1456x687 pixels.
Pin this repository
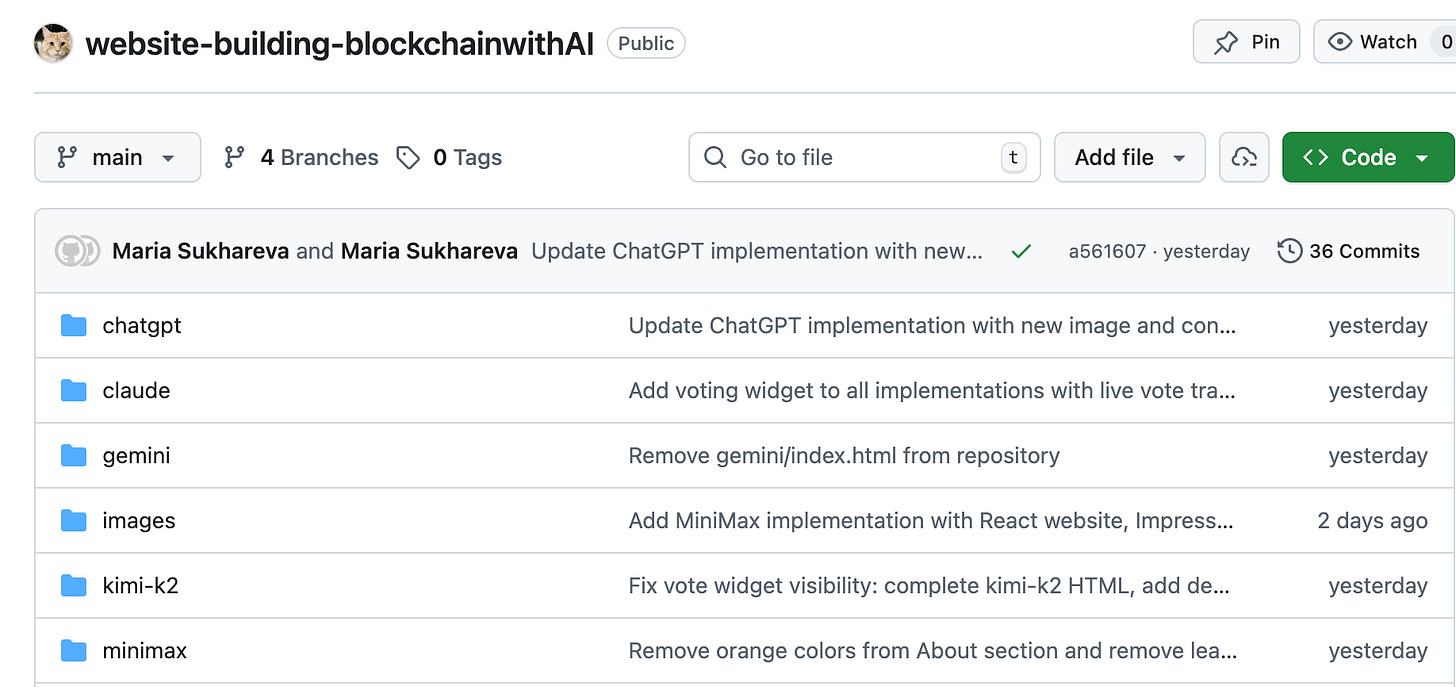click(x=1246, y=42)
